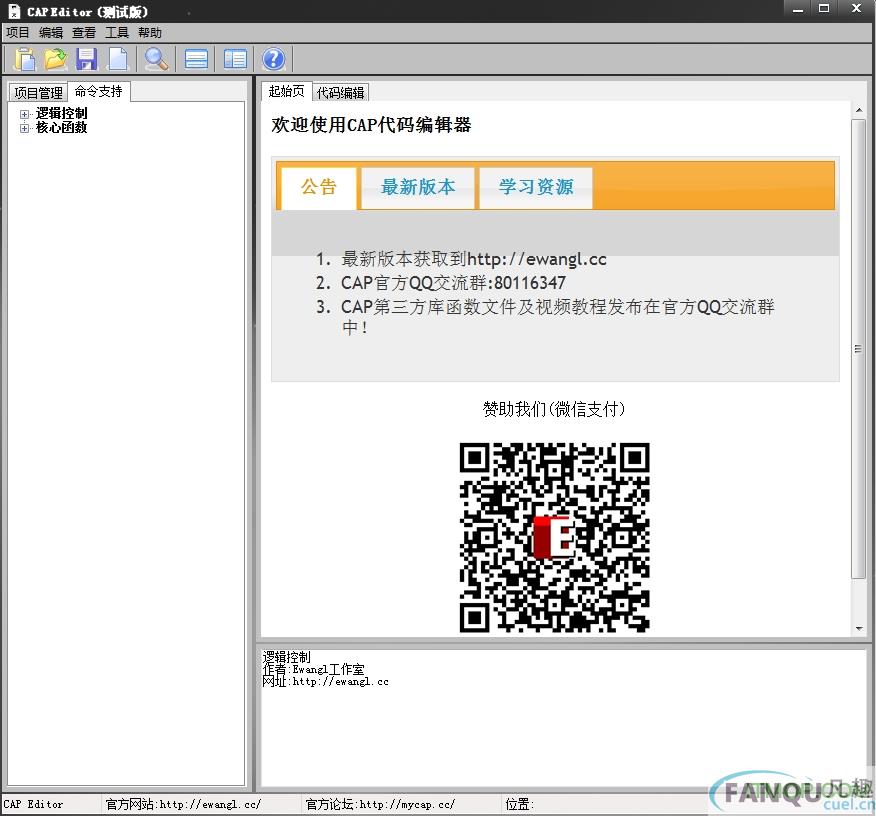Screen dimensions: 876x816
Task: Click the horizontal split layout icon
Action: click(x=196, y=59)
